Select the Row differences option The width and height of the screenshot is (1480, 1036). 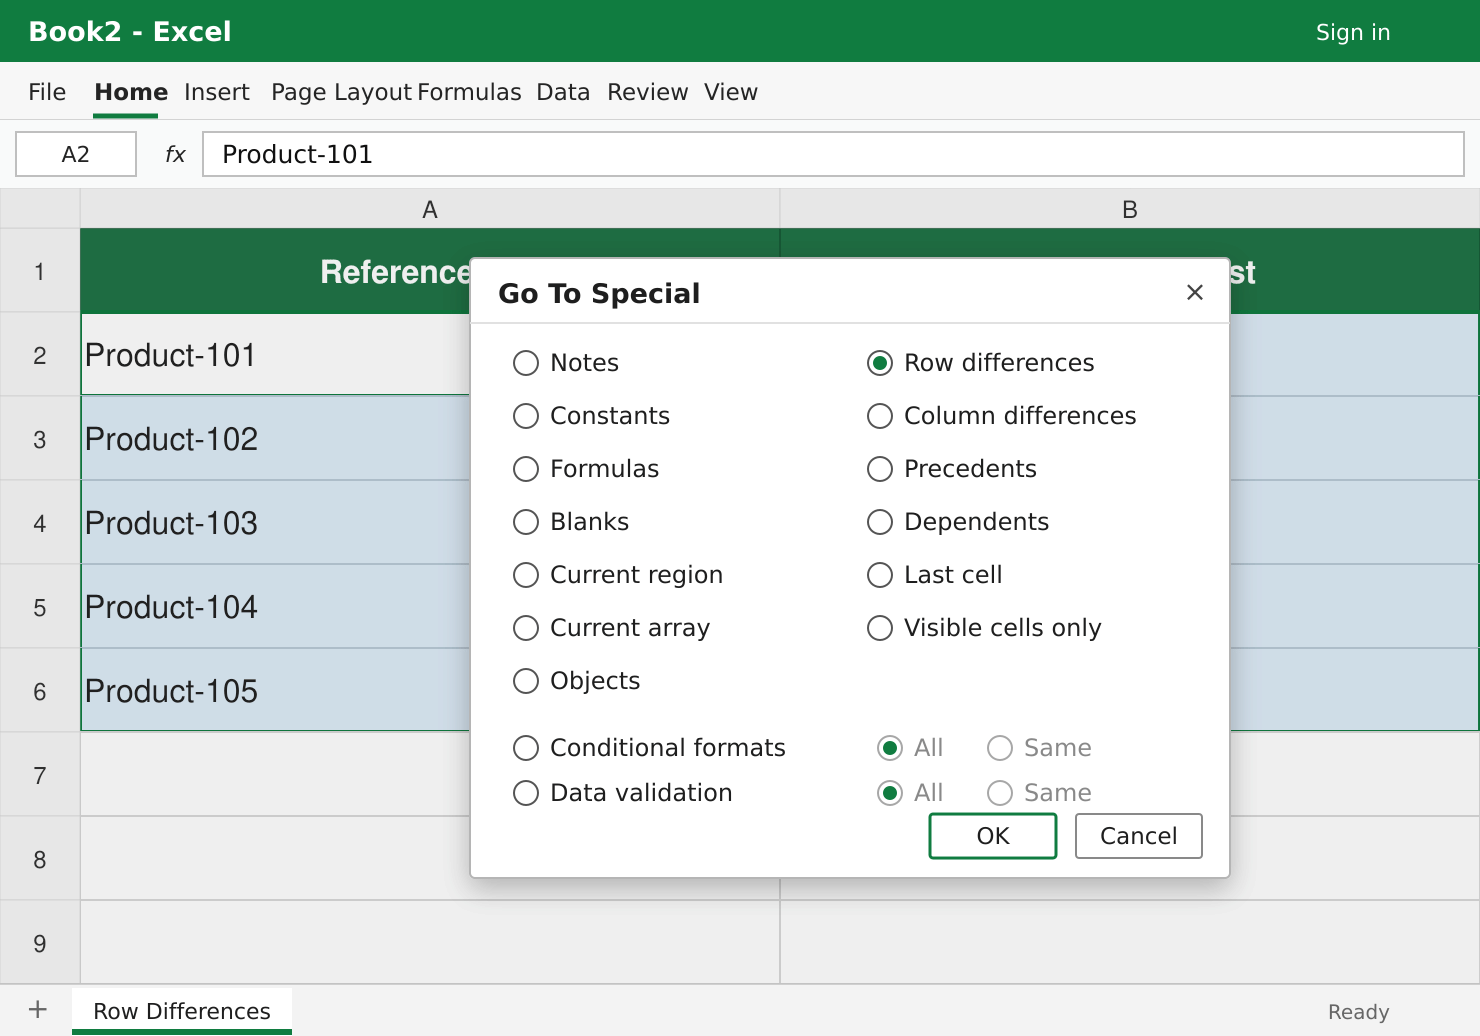980,363
